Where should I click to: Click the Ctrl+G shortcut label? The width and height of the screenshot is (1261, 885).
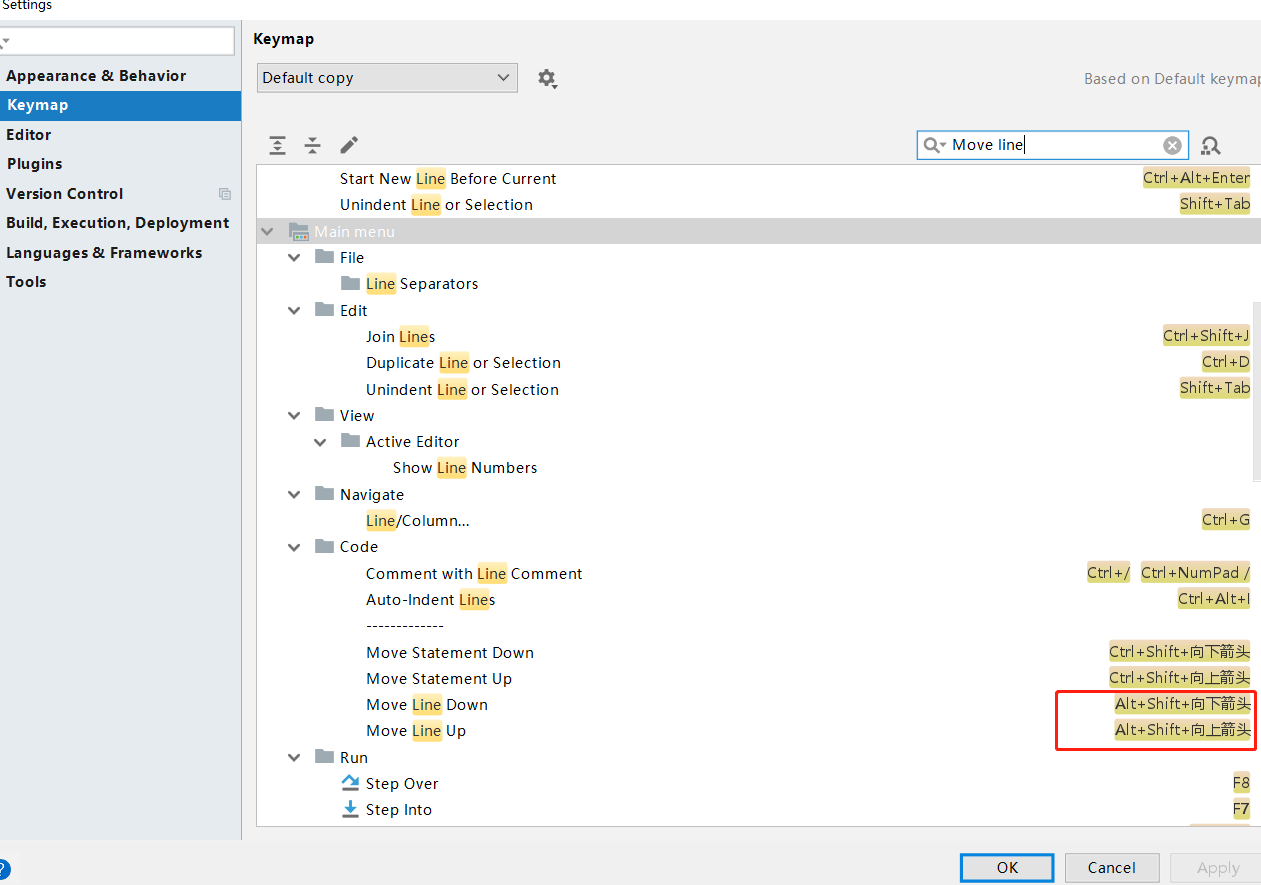click(x=1226, y=520)
